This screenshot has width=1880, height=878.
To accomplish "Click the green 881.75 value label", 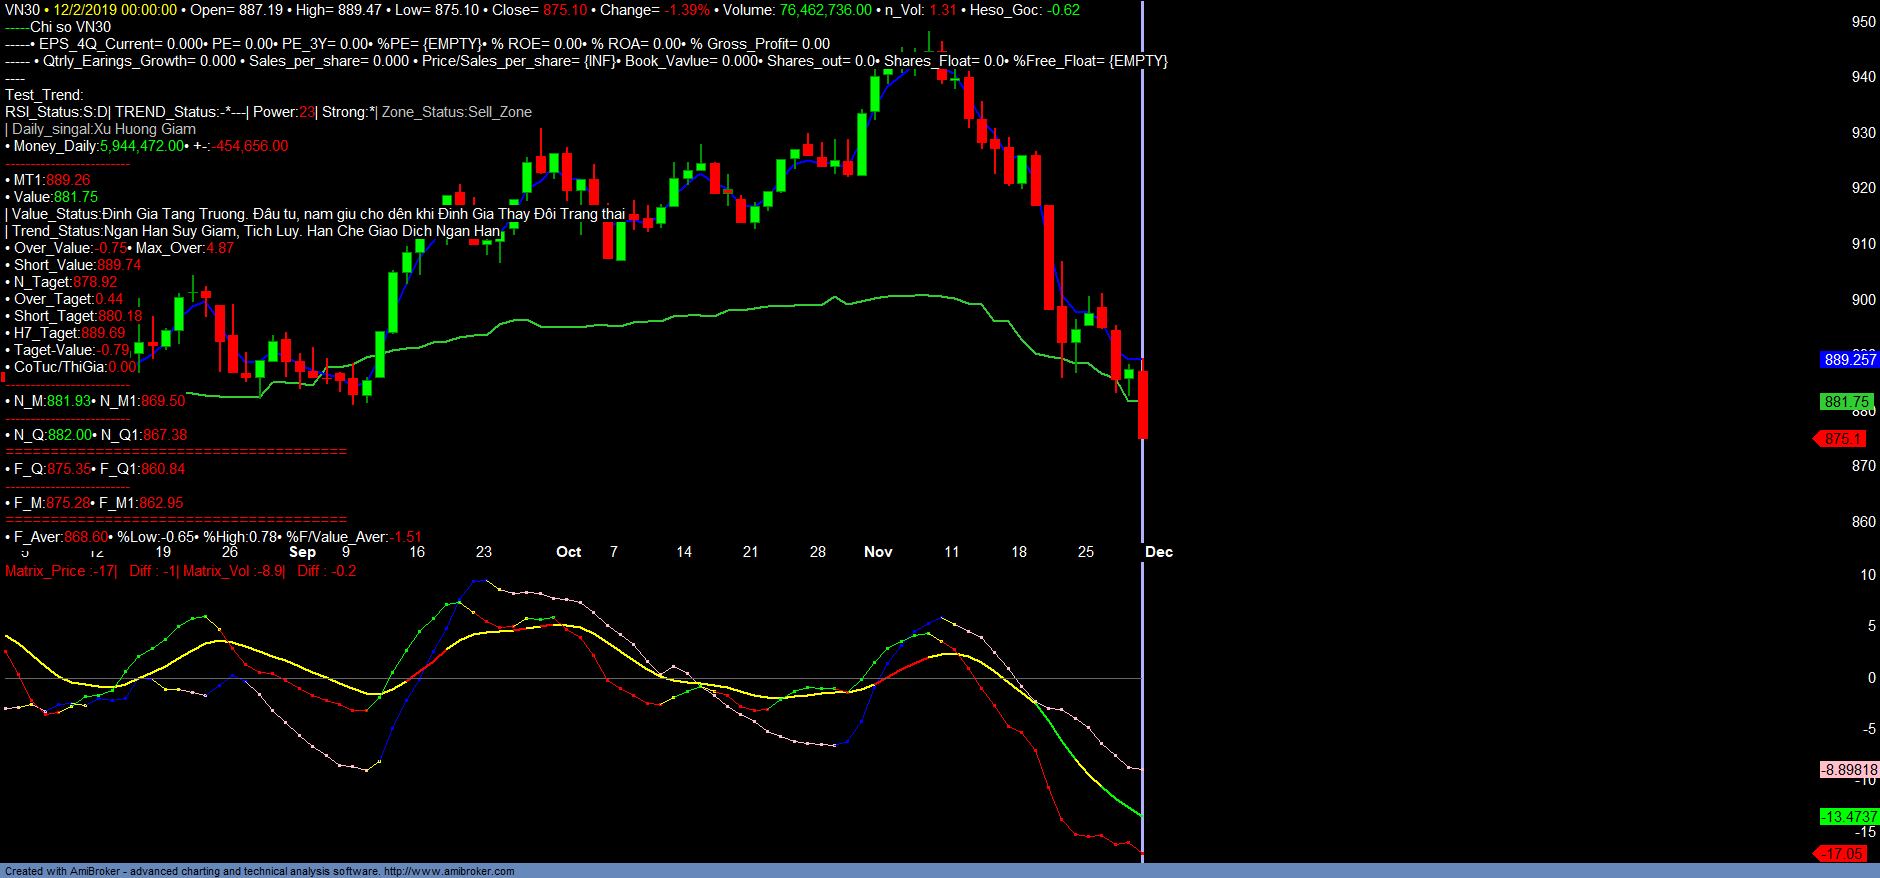I will tap(1846, 402).
